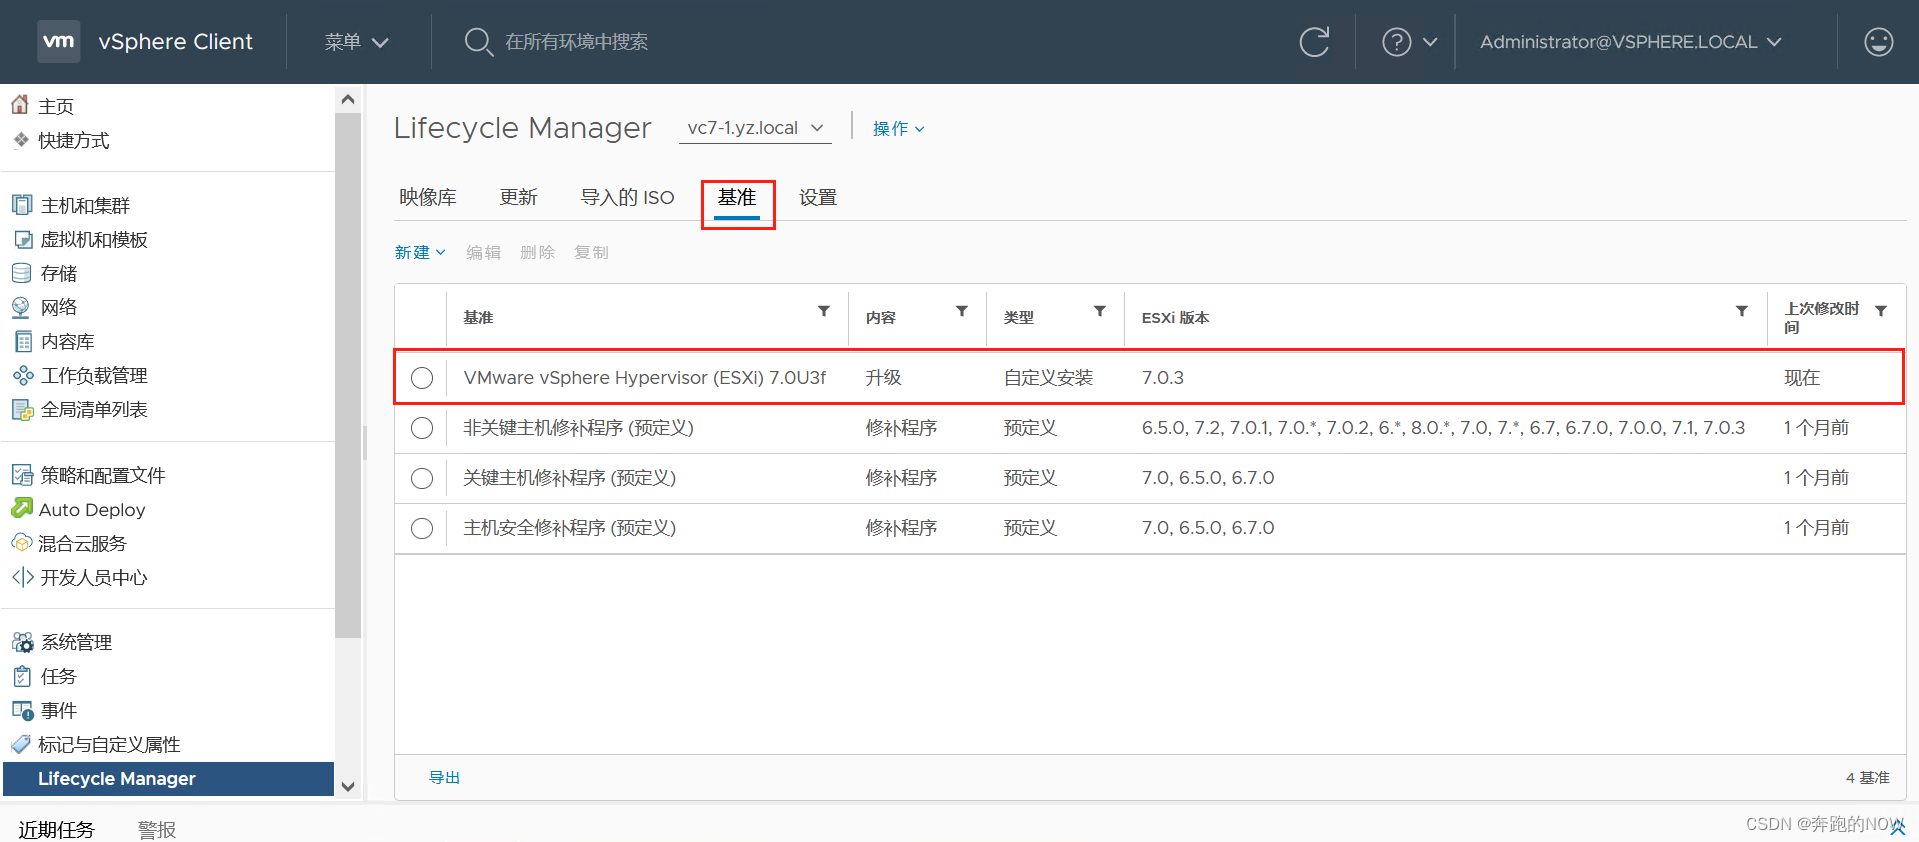This screenshot has height=842, width=1919.
Task: Click the sidebar scroll up arrow
Action: [x=348, y=99]
